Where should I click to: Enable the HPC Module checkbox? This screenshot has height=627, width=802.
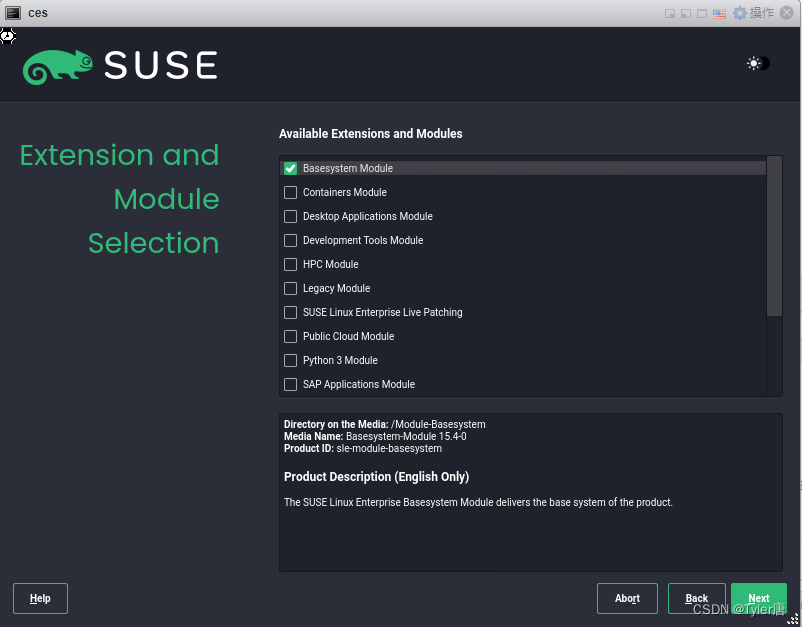(290, 264)
